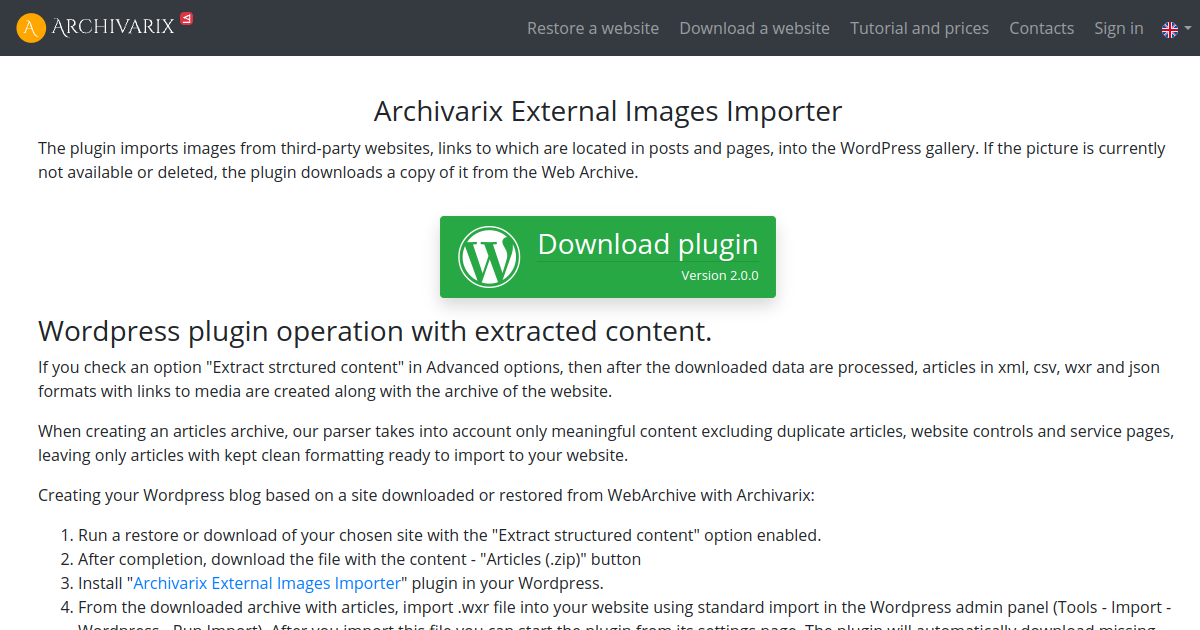Click the page title Archivarix External Images Importer
Screen dimensions: 1200x630
tap(608, 111)
